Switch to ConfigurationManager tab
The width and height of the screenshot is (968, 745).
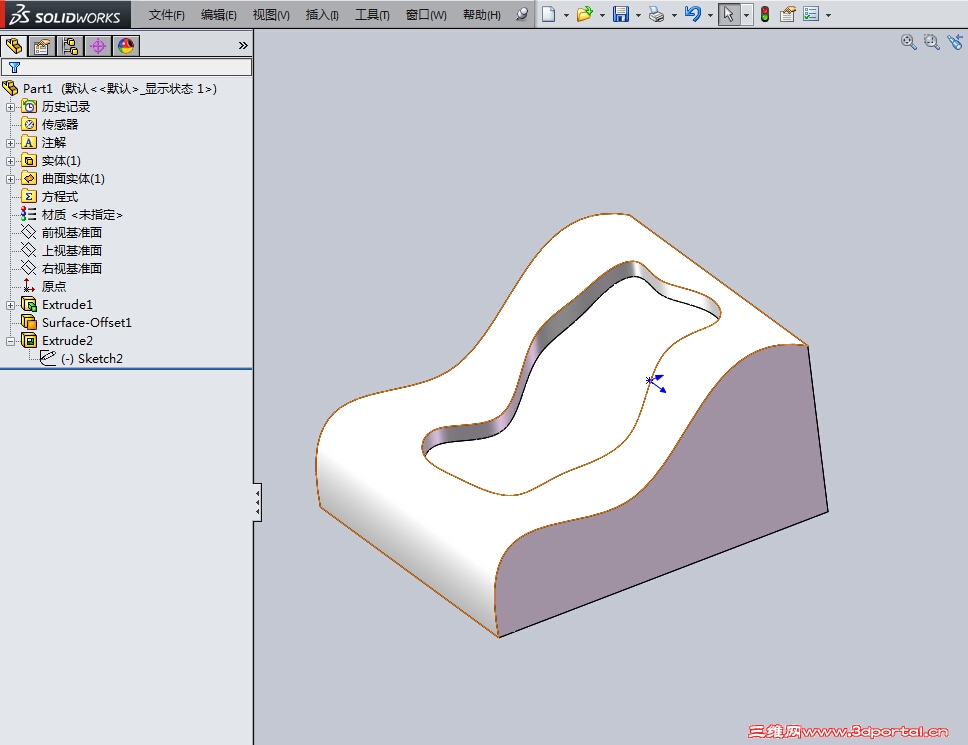(70, 46)
